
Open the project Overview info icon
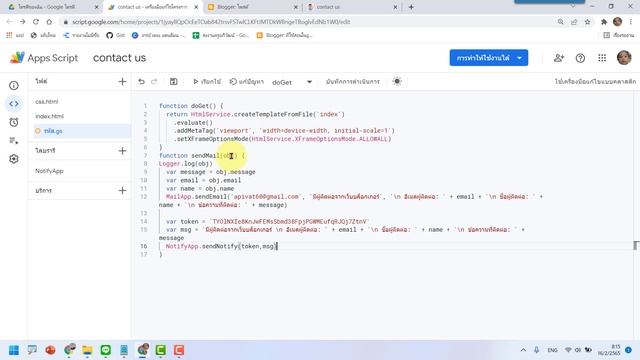[x=14, y=85]
